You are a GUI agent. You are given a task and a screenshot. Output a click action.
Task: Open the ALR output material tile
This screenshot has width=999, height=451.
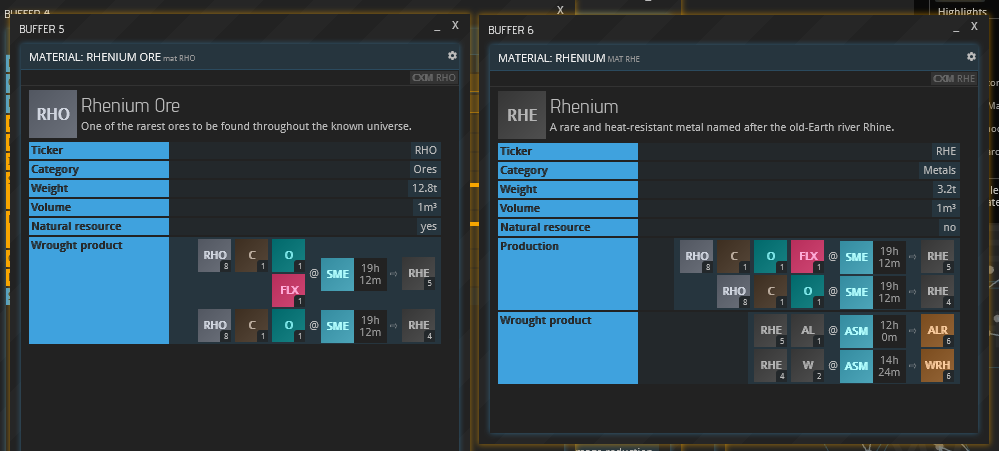point(937,331)
